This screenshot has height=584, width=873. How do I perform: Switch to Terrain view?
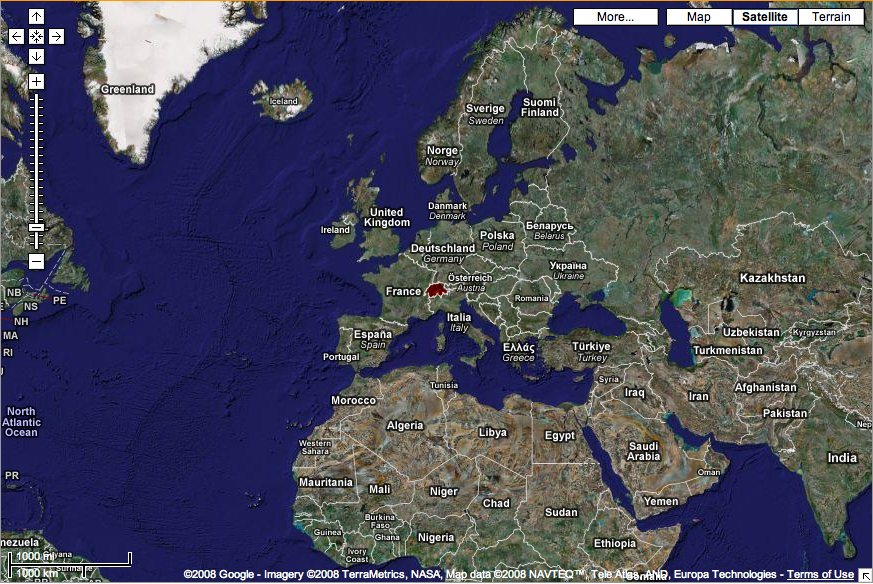pos(831,17)
